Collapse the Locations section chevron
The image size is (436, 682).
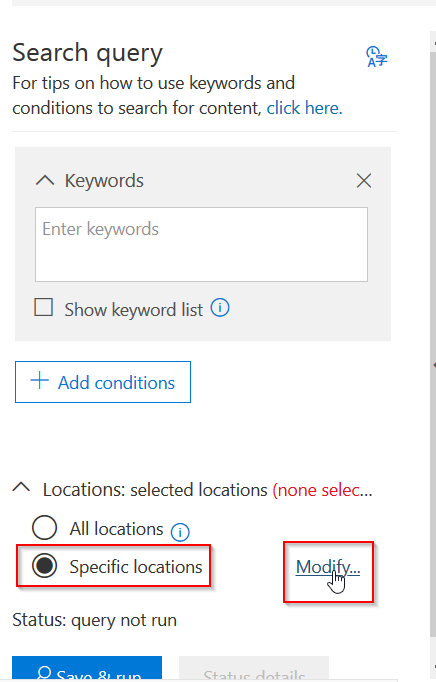click(x=21, y=487)
